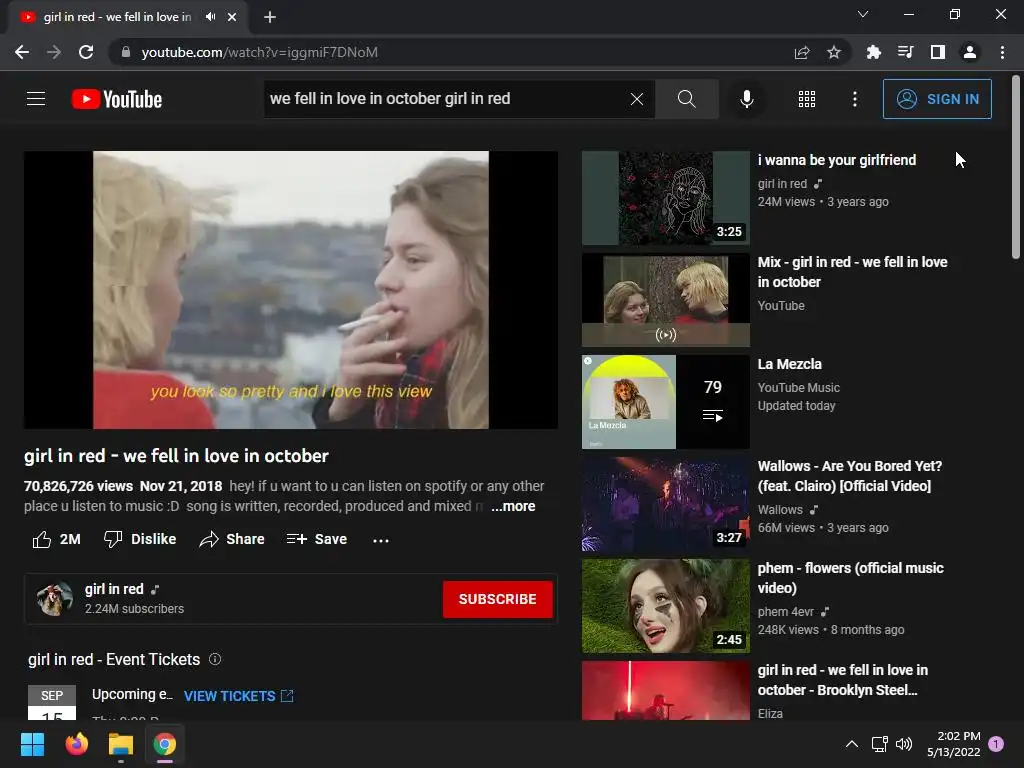
Task: Follow the VIEW TICKETS link
Action: click(238, 696)
